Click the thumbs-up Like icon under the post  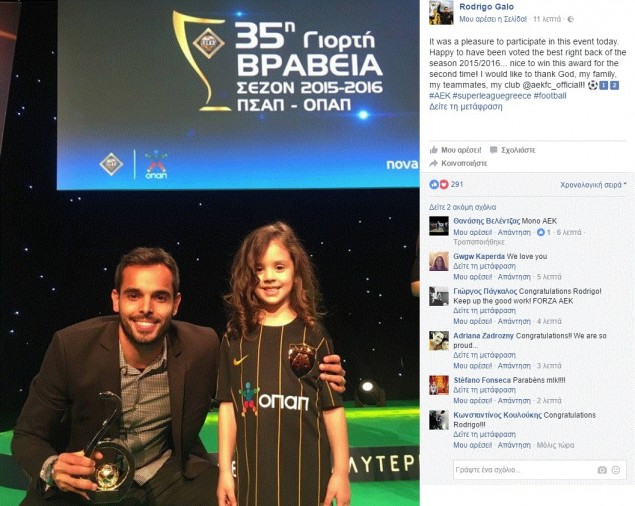click(x=434, y=150)
